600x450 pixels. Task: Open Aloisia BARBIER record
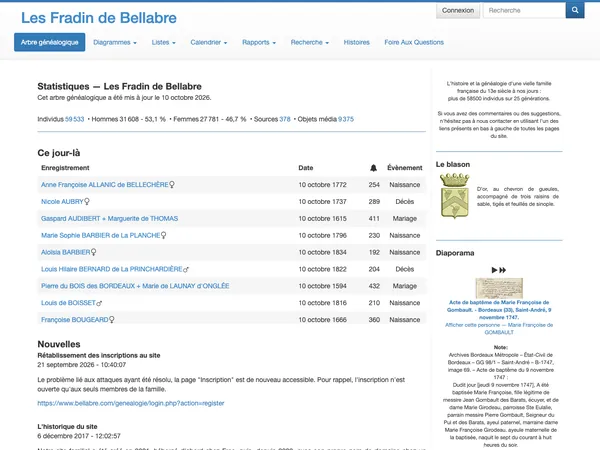point(65,252)
